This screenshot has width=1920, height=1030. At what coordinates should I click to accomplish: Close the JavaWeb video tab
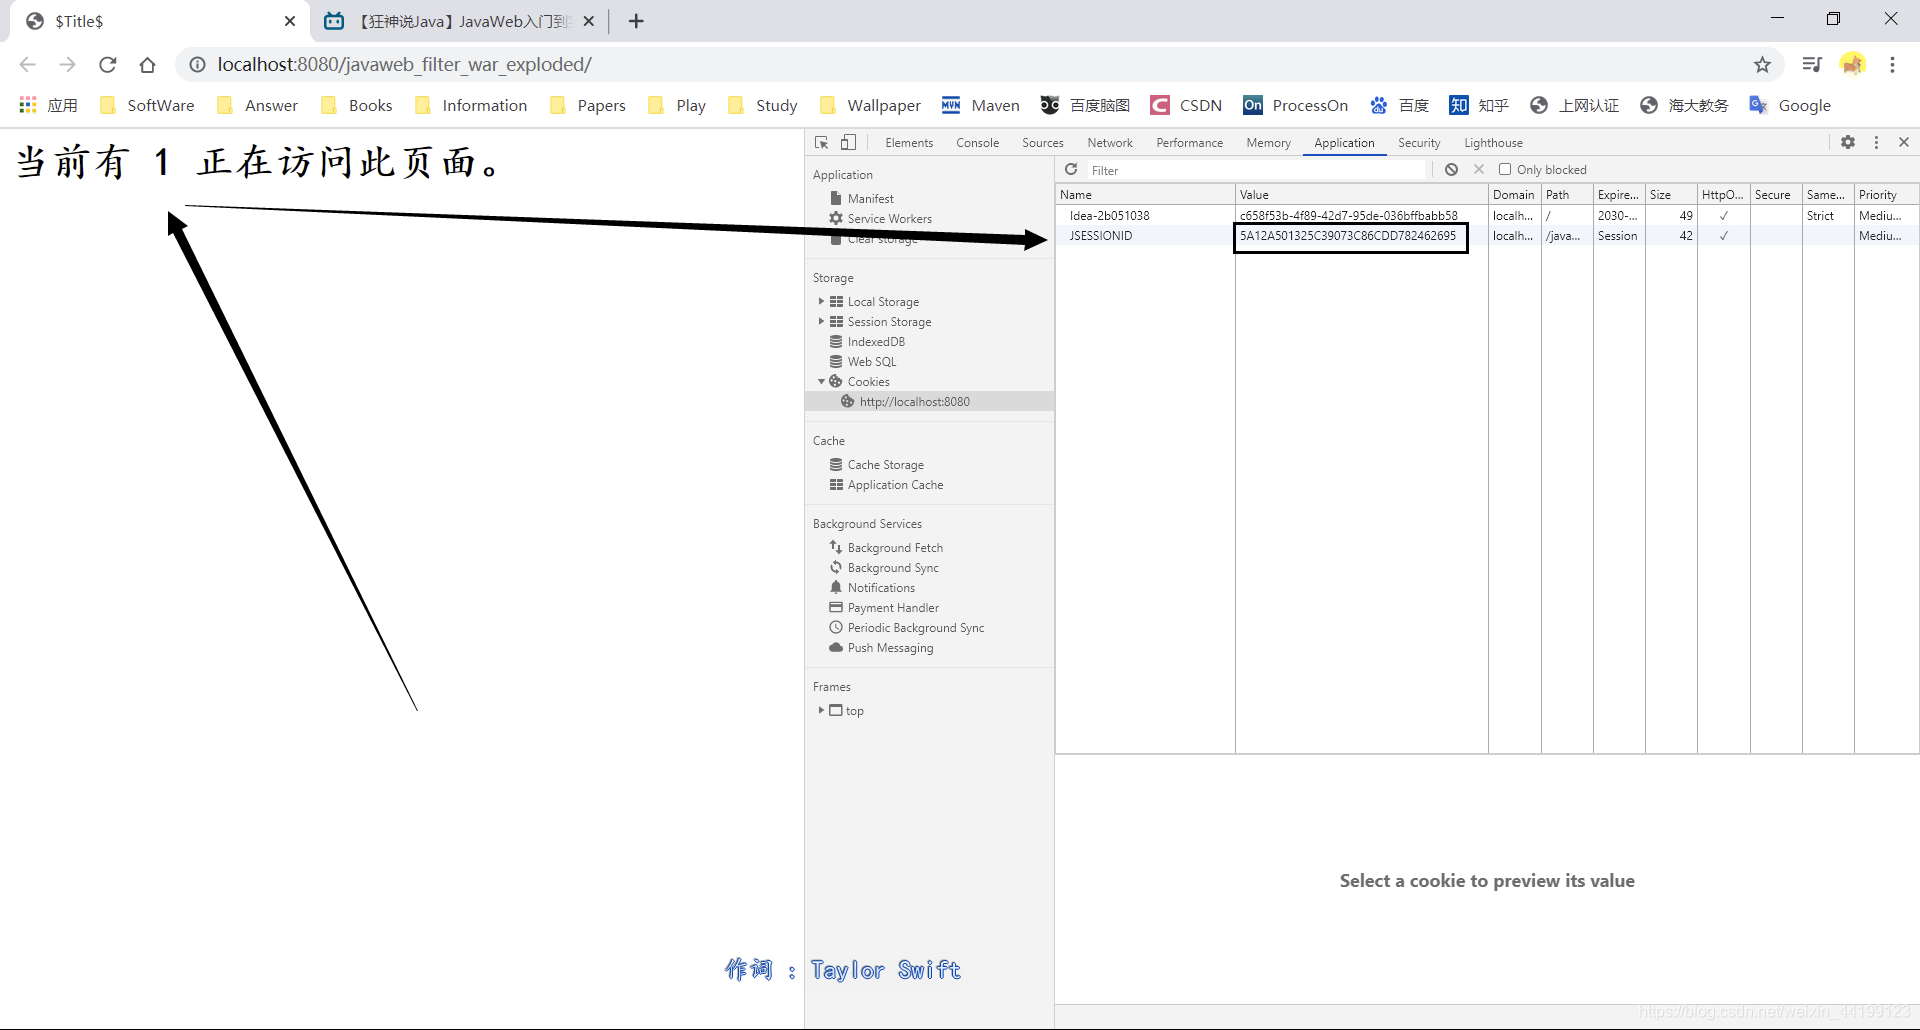(589, 21)
